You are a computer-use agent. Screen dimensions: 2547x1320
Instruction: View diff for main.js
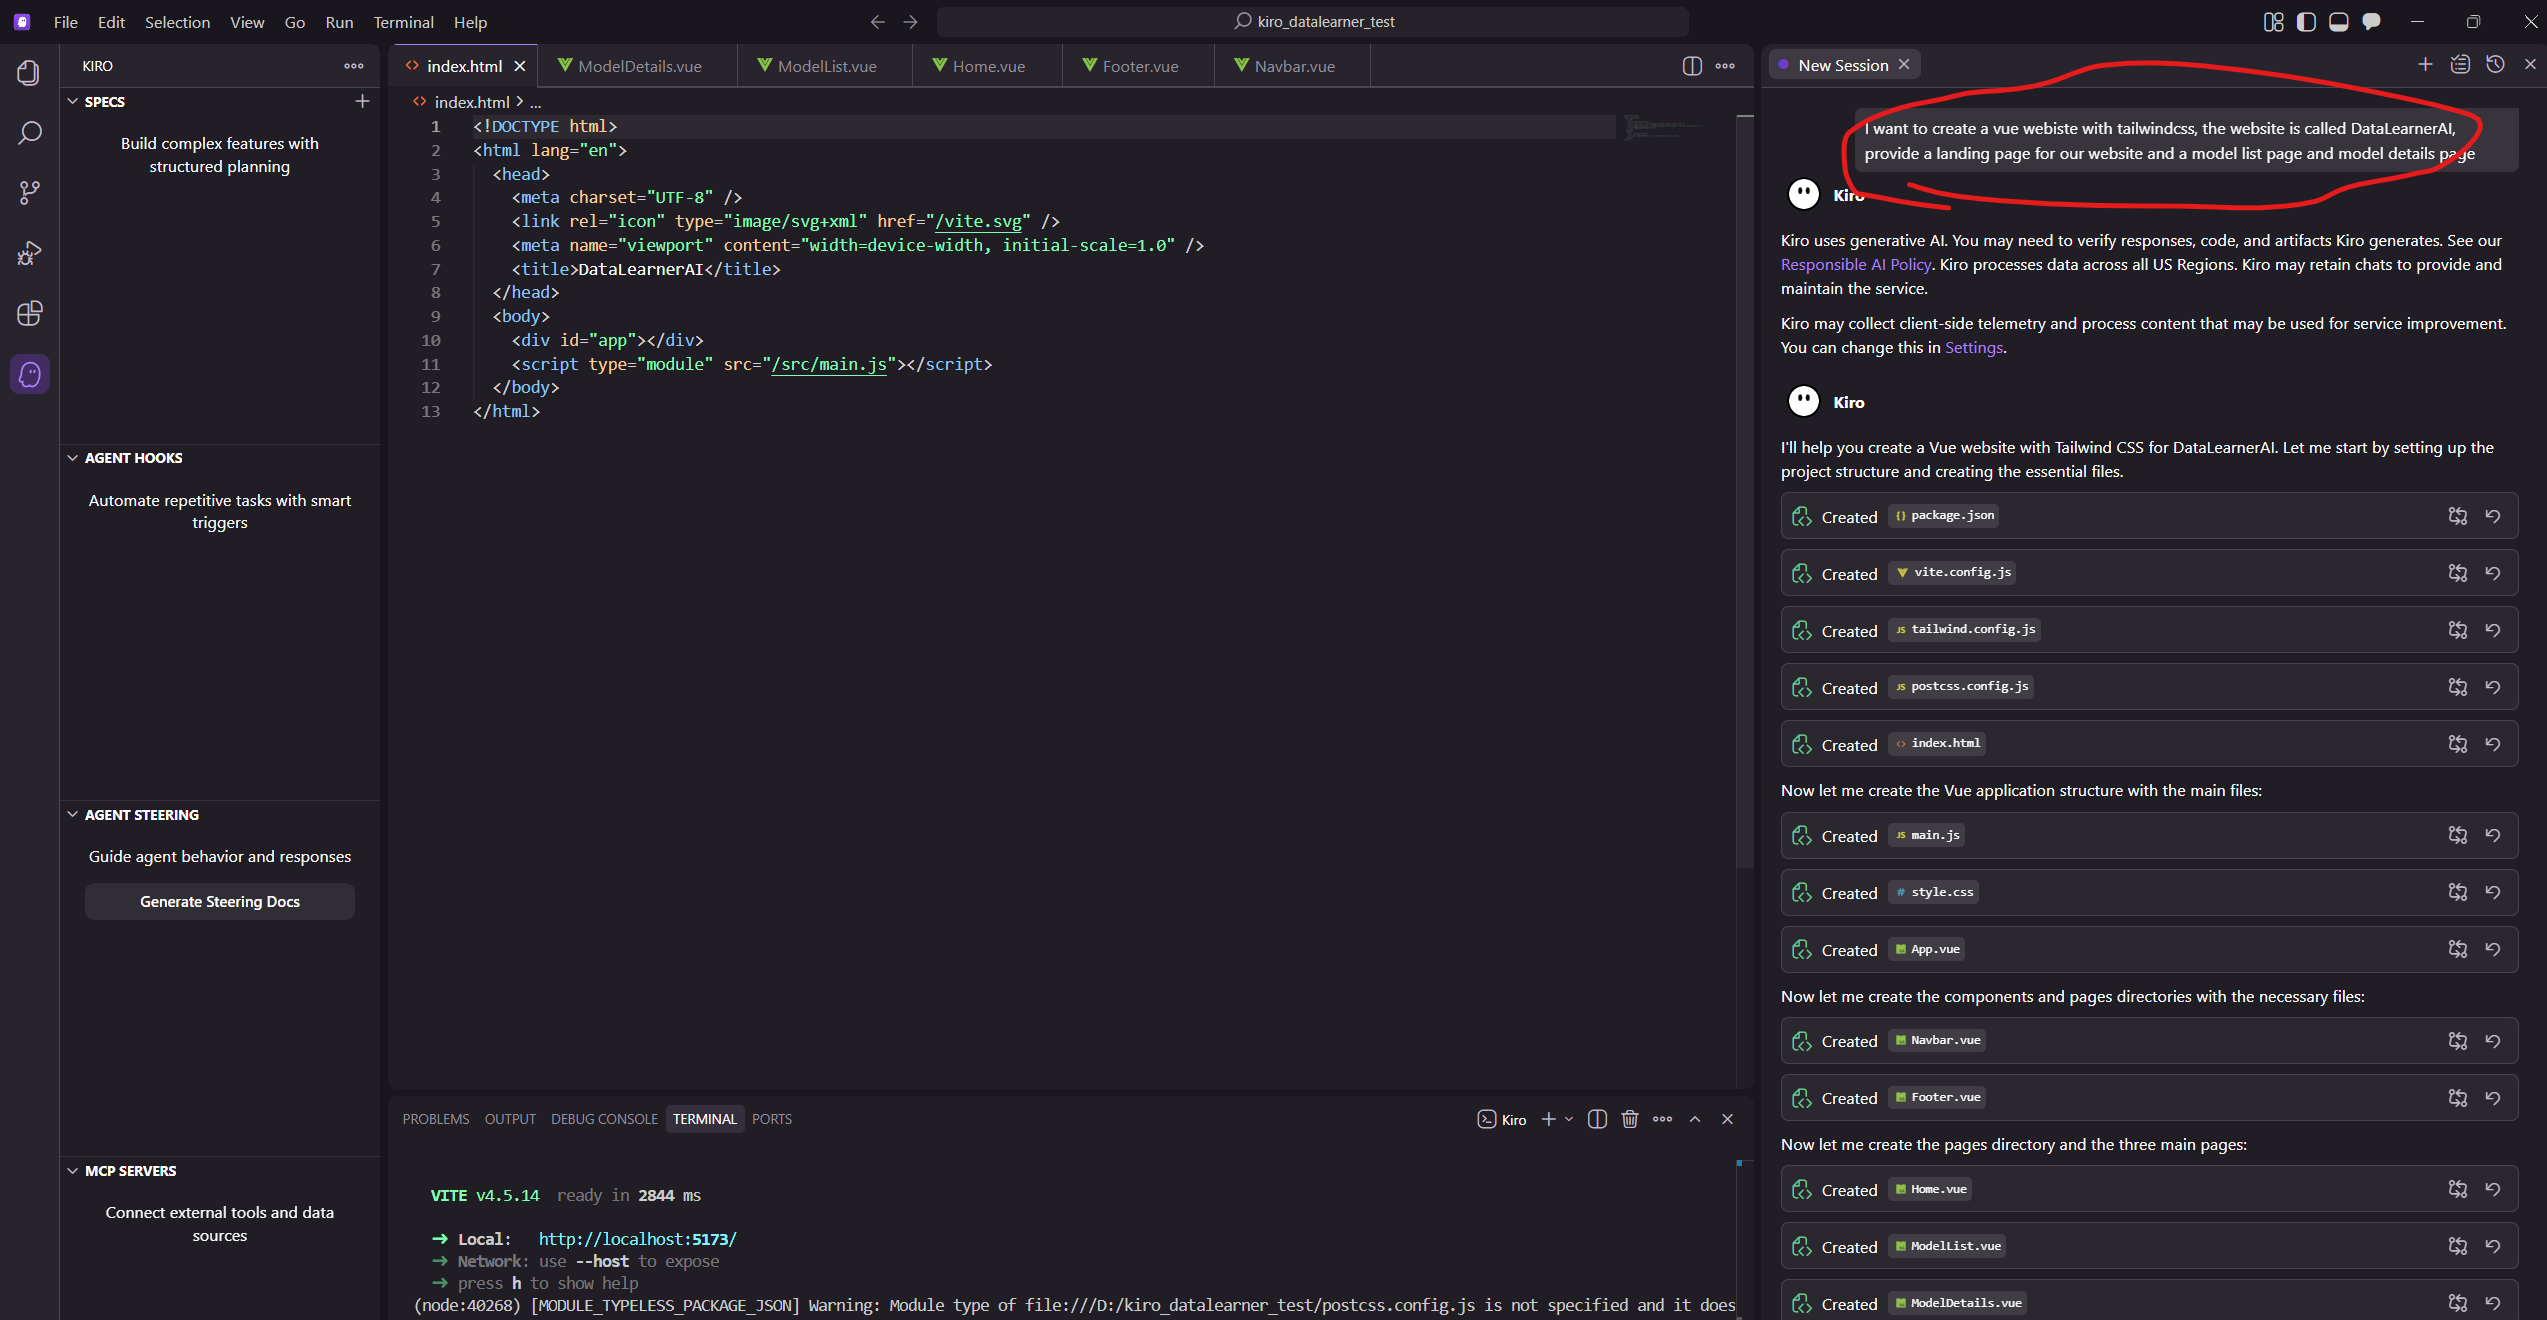[2457, 835]
